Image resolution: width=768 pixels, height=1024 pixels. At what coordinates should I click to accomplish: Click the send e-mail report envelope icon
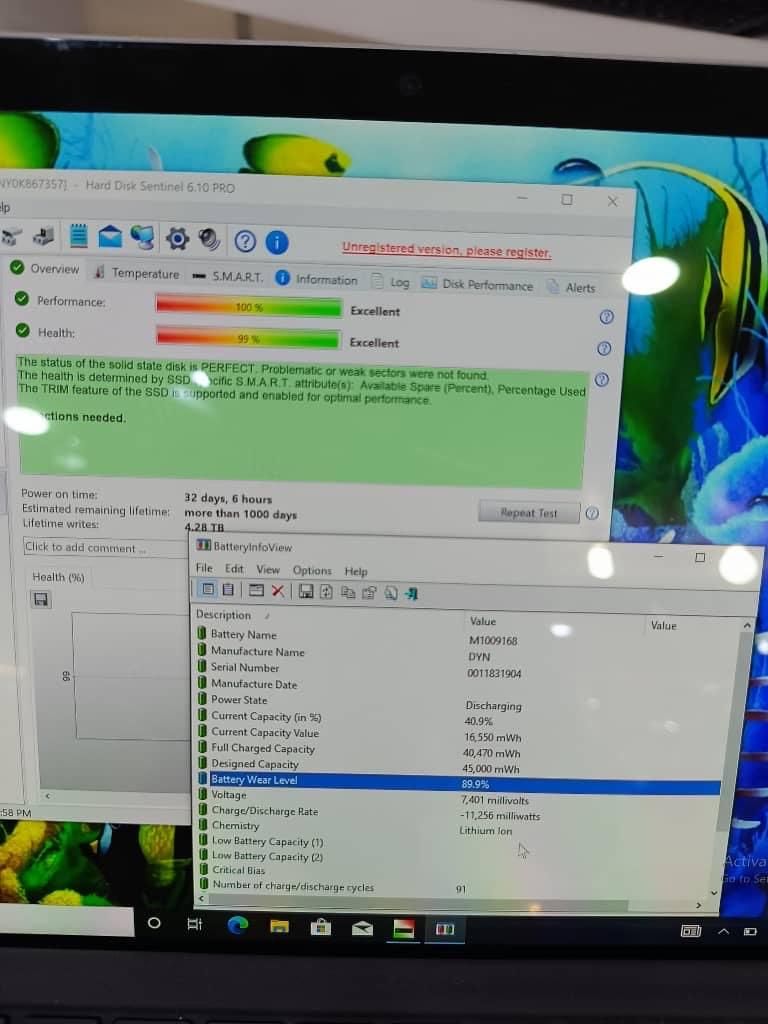pyautogui.click(x=110, y=236)
